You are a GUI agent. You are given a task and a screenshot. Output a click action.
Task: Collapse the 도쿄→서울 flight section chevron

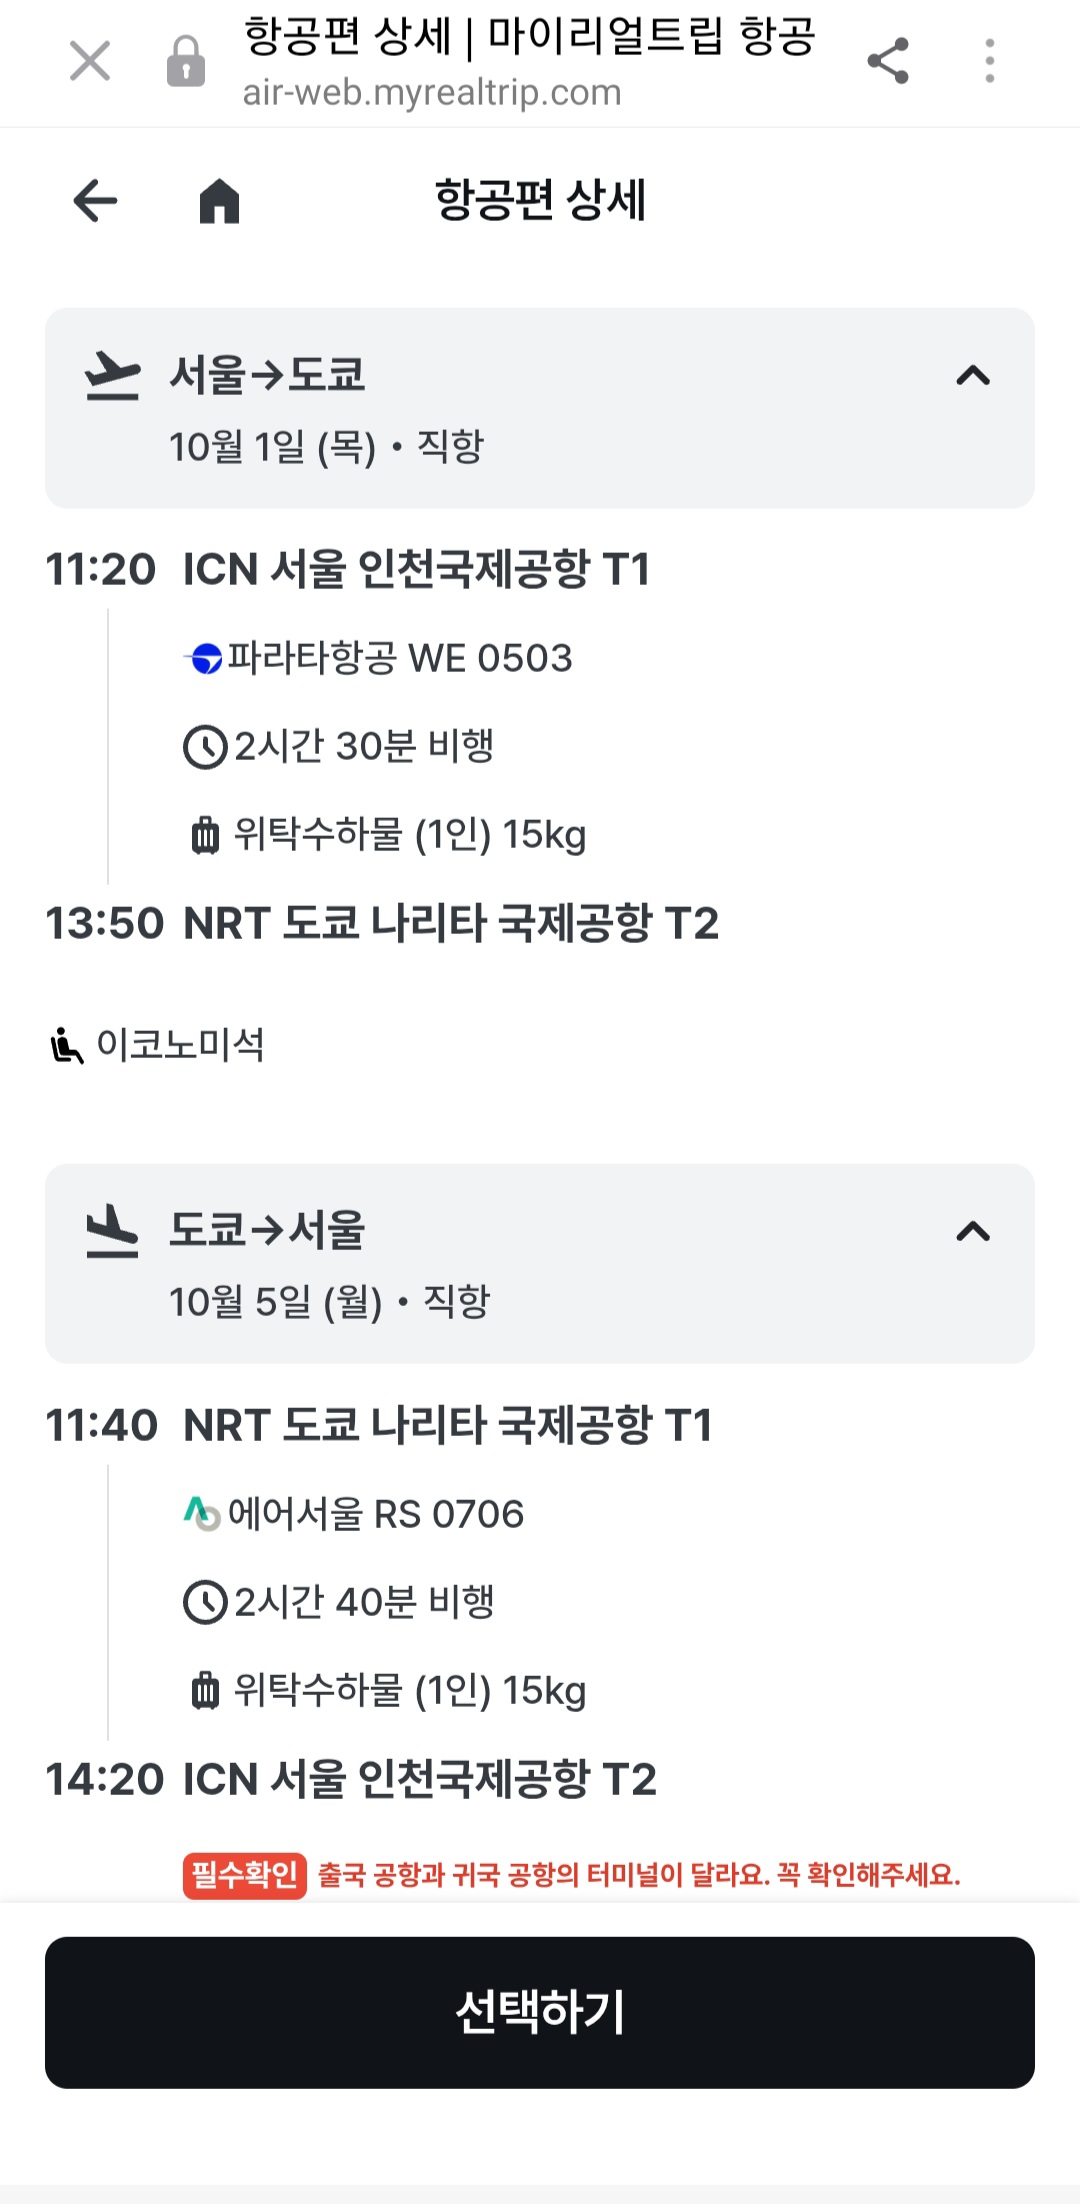[973, 1231]
